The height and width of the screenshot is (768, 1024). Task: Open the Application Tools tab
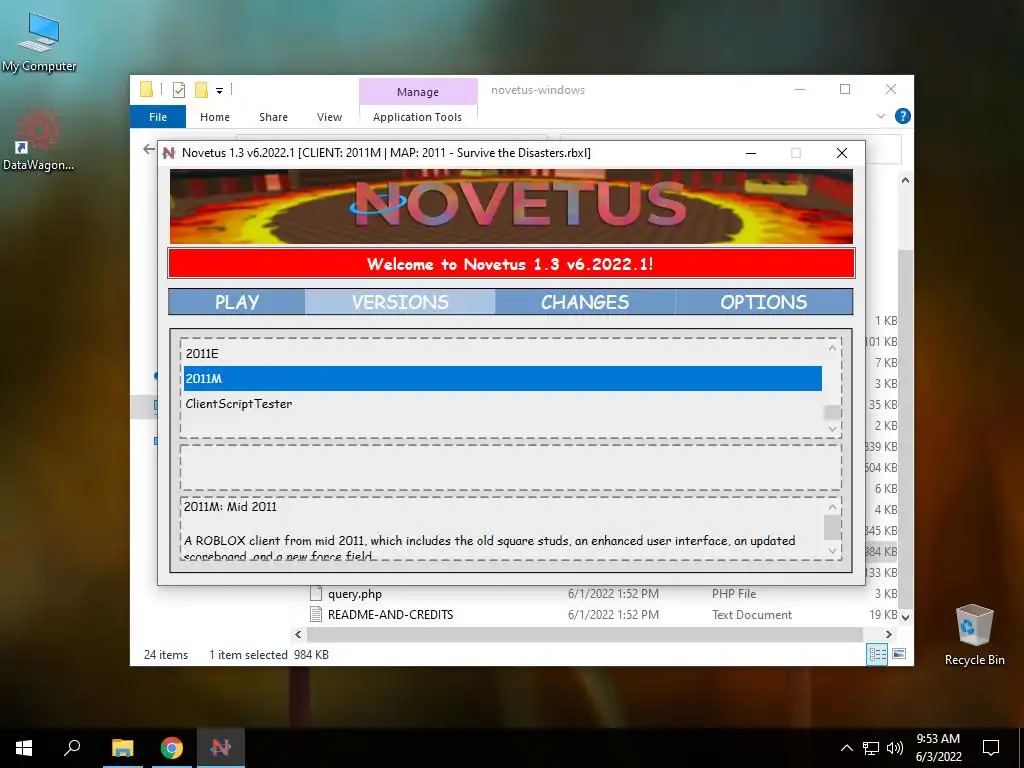[417, 117]
